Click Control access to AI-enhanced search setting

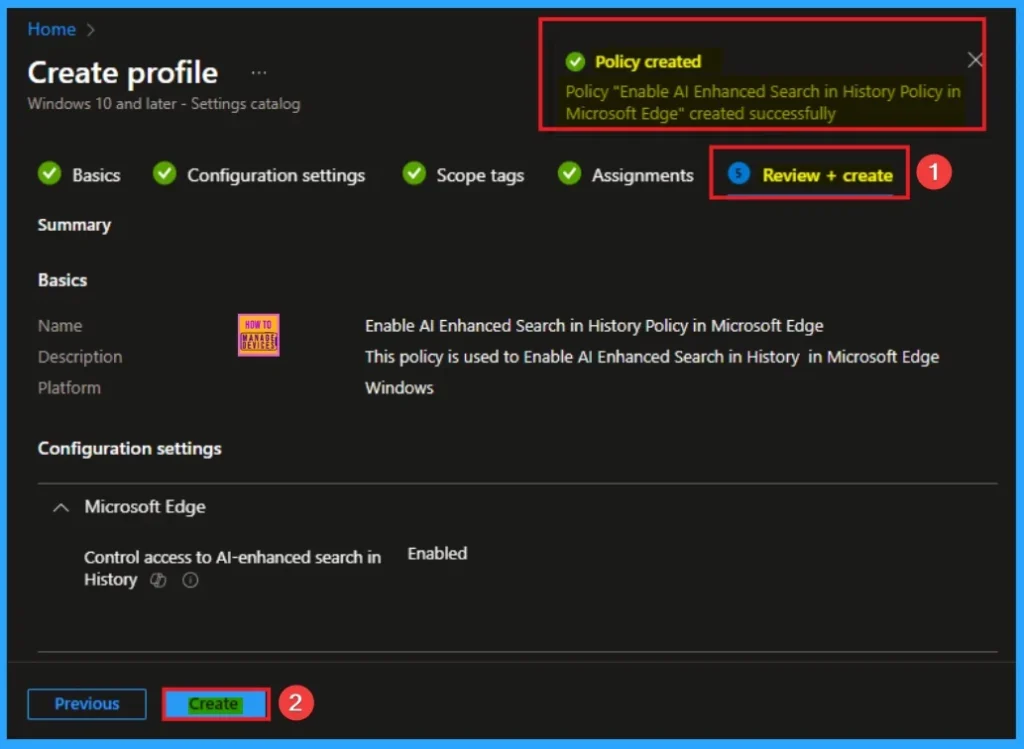point(232,568)
